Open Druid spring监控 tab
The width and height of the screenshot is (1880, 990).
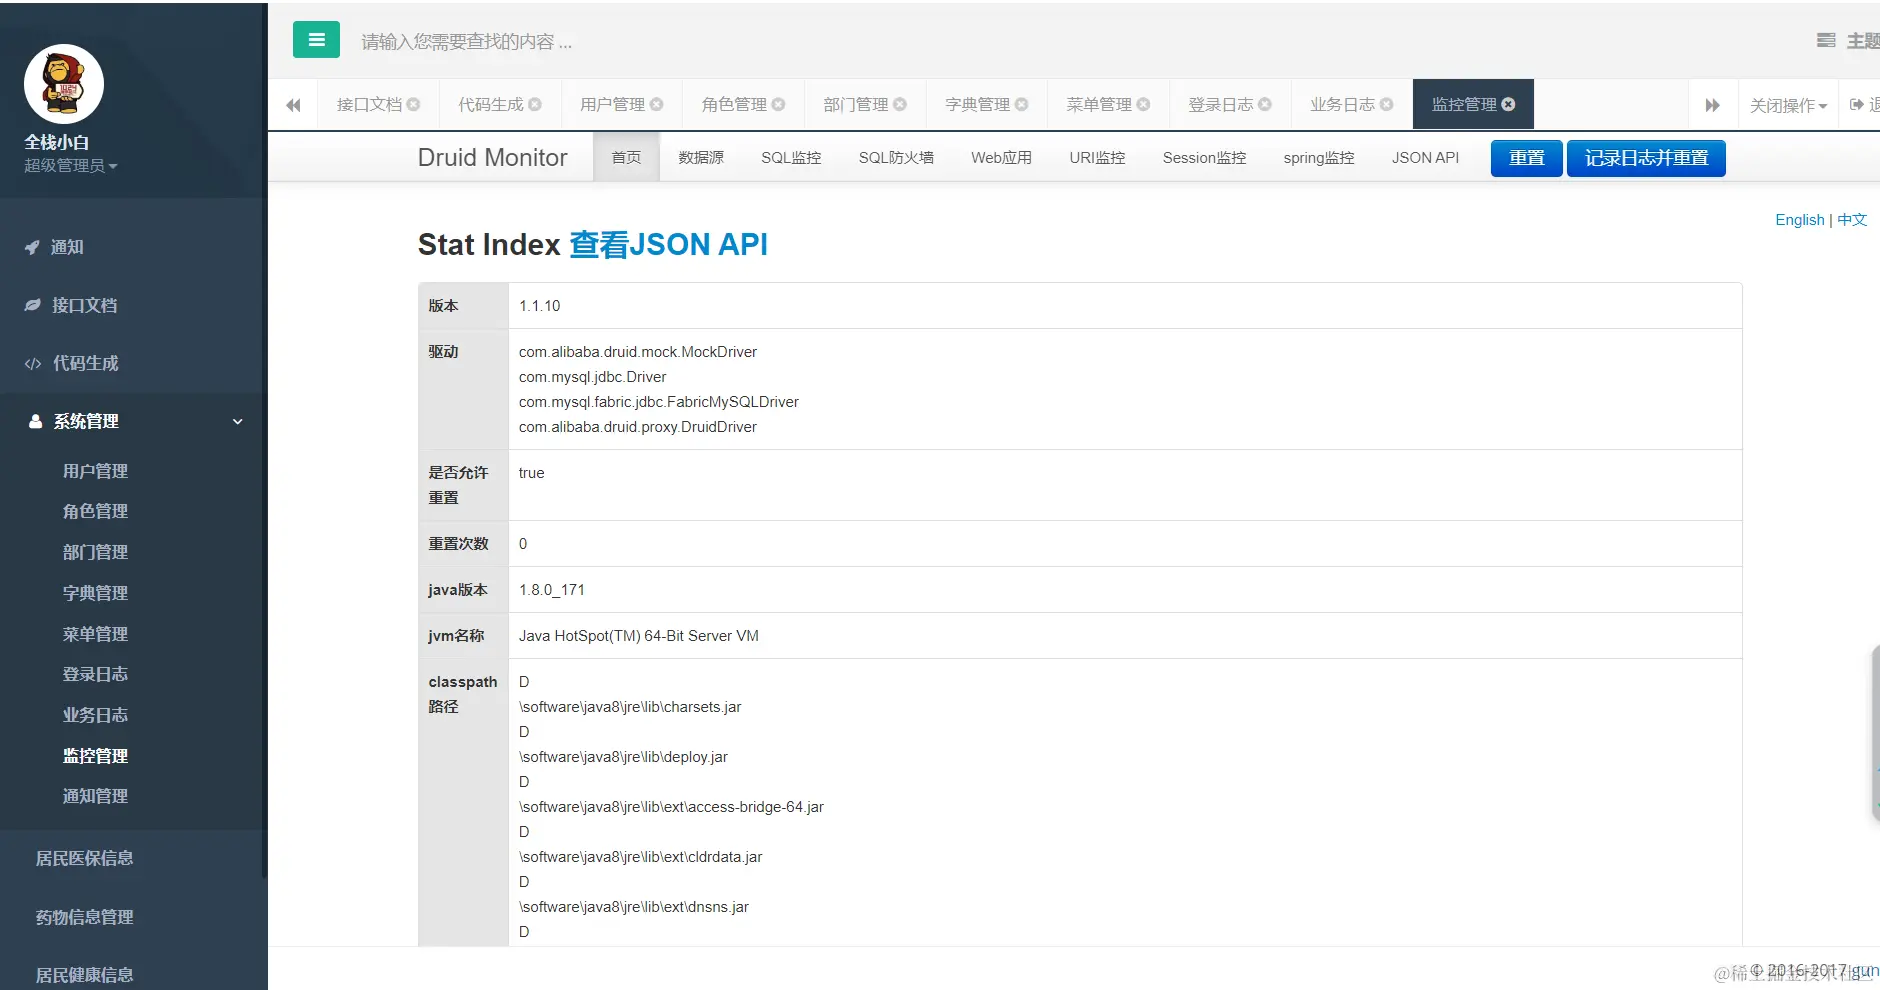[1319, 158]
